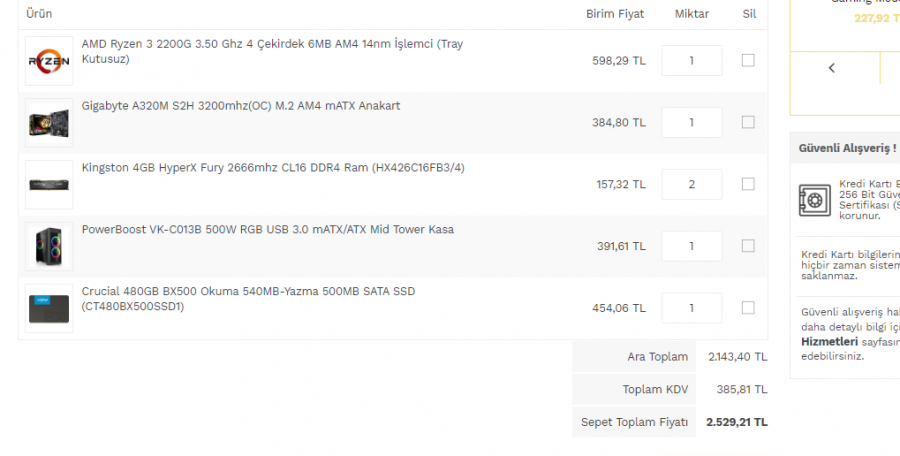The image size is (900, 456).
Task: Open the Gigabyte A320M S2H Anakart link
Action: click(241, 106)
